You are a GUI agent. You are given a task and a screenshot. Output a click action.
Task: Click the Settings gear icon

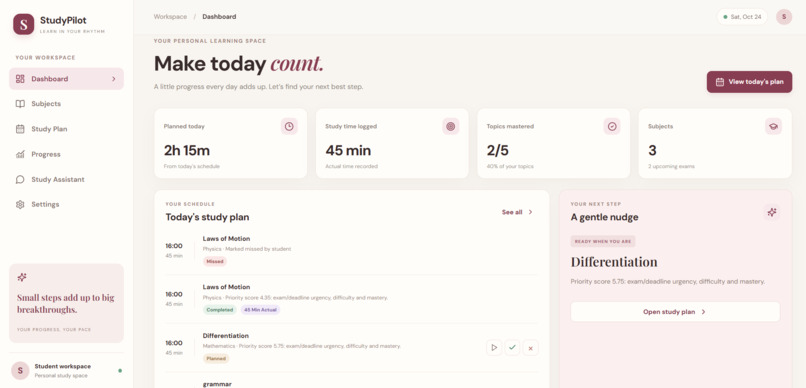(x=20, y=205)
